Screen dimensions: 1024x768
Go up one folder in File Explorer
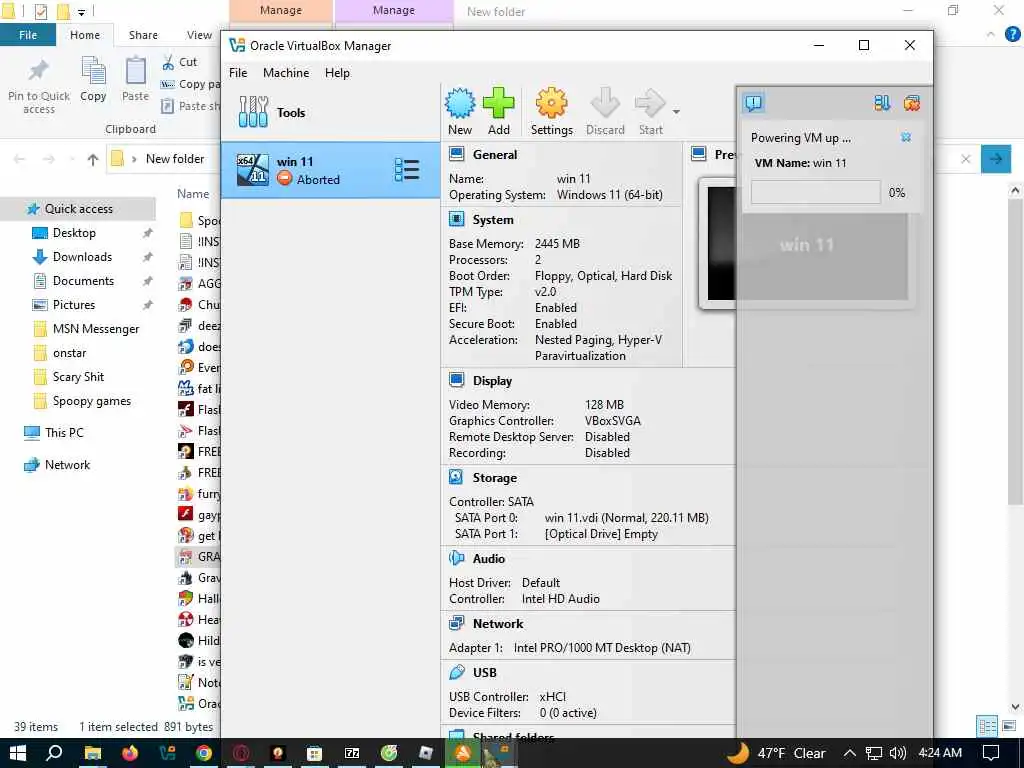(x=92, y=159)
